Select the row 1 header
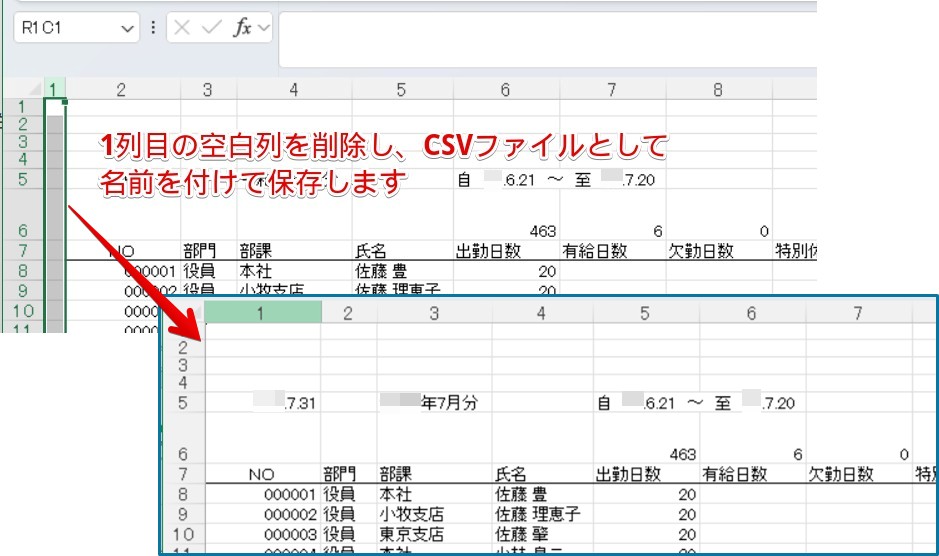 pyautogui.click(x=22, y=106)
